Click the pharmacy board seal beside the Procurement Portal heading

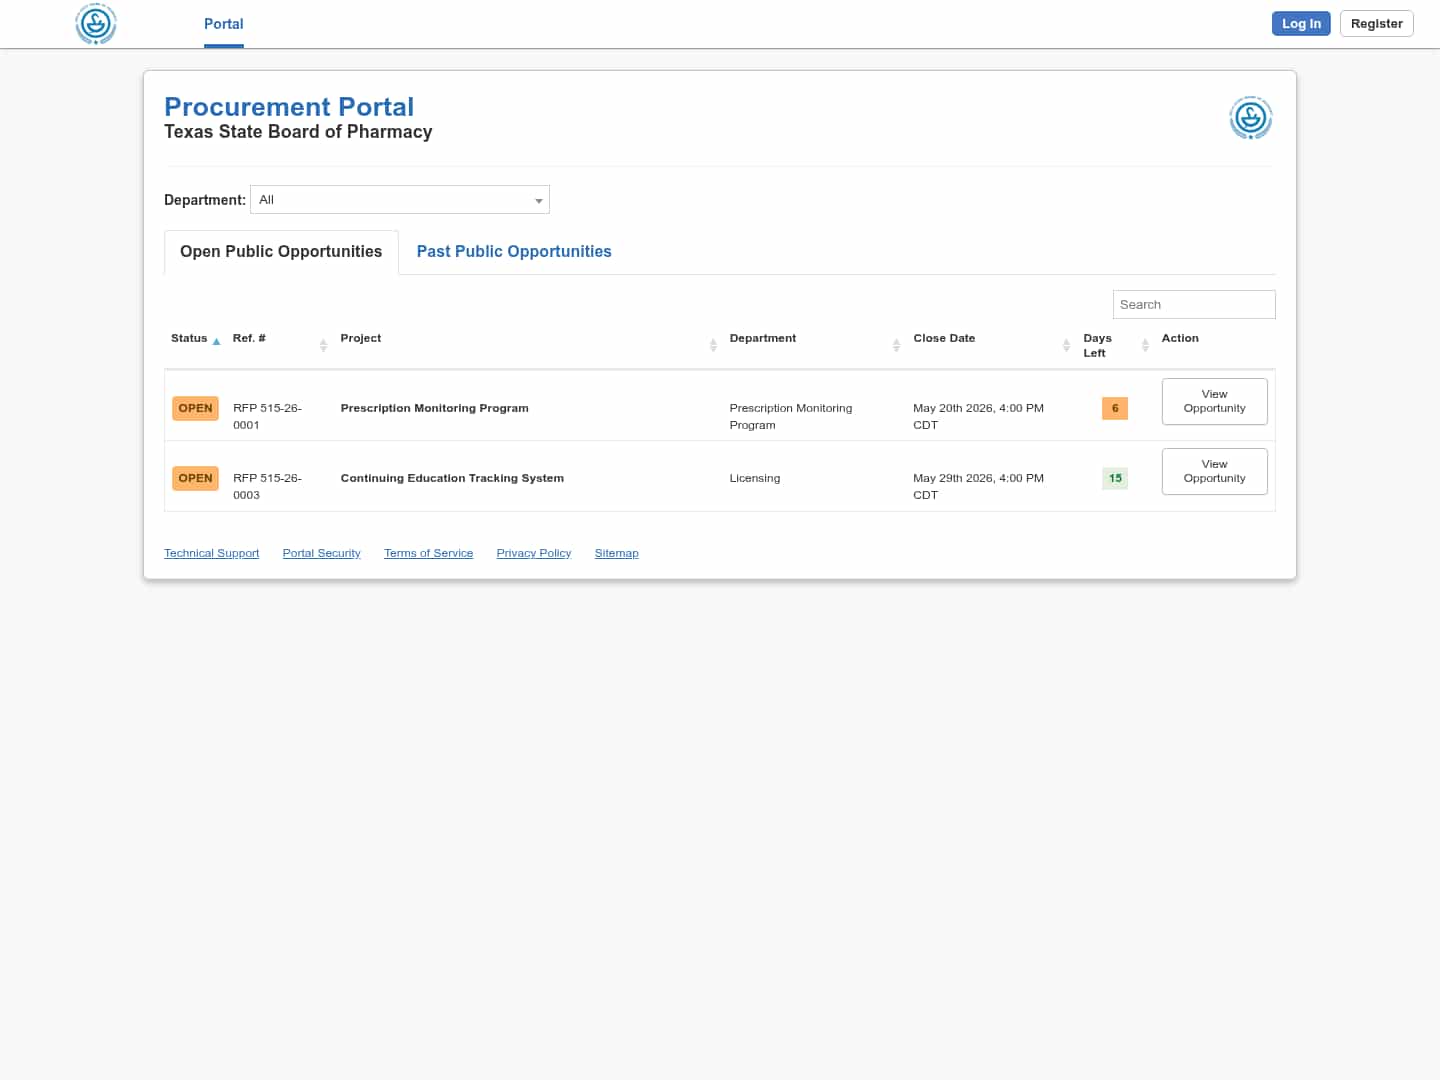coord(1250,118)
